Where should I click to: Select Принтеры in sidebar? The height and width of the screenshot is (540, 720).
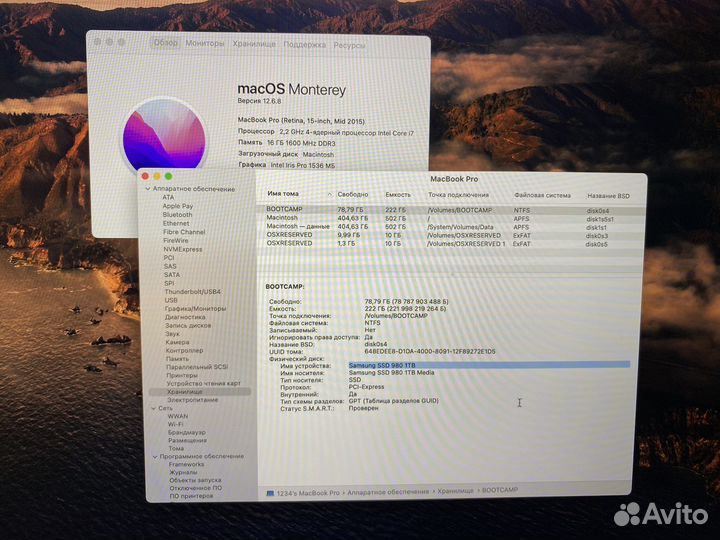coord(182,375)
